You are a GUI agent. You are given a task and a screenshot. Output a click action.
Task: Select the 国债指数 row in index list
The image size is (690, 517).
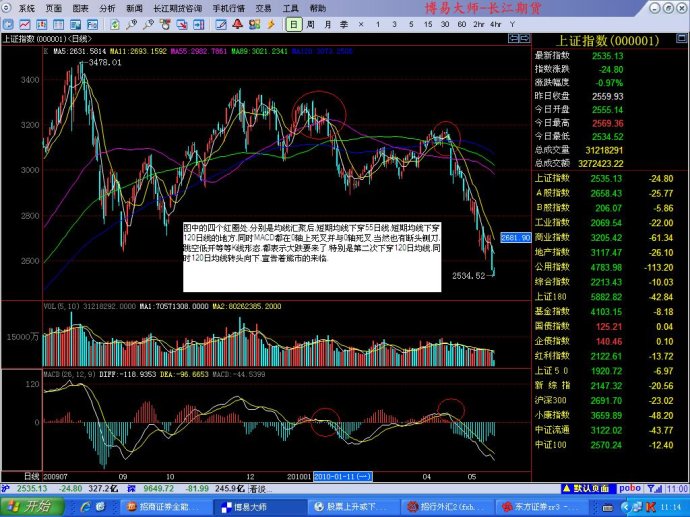click(609, 326)
